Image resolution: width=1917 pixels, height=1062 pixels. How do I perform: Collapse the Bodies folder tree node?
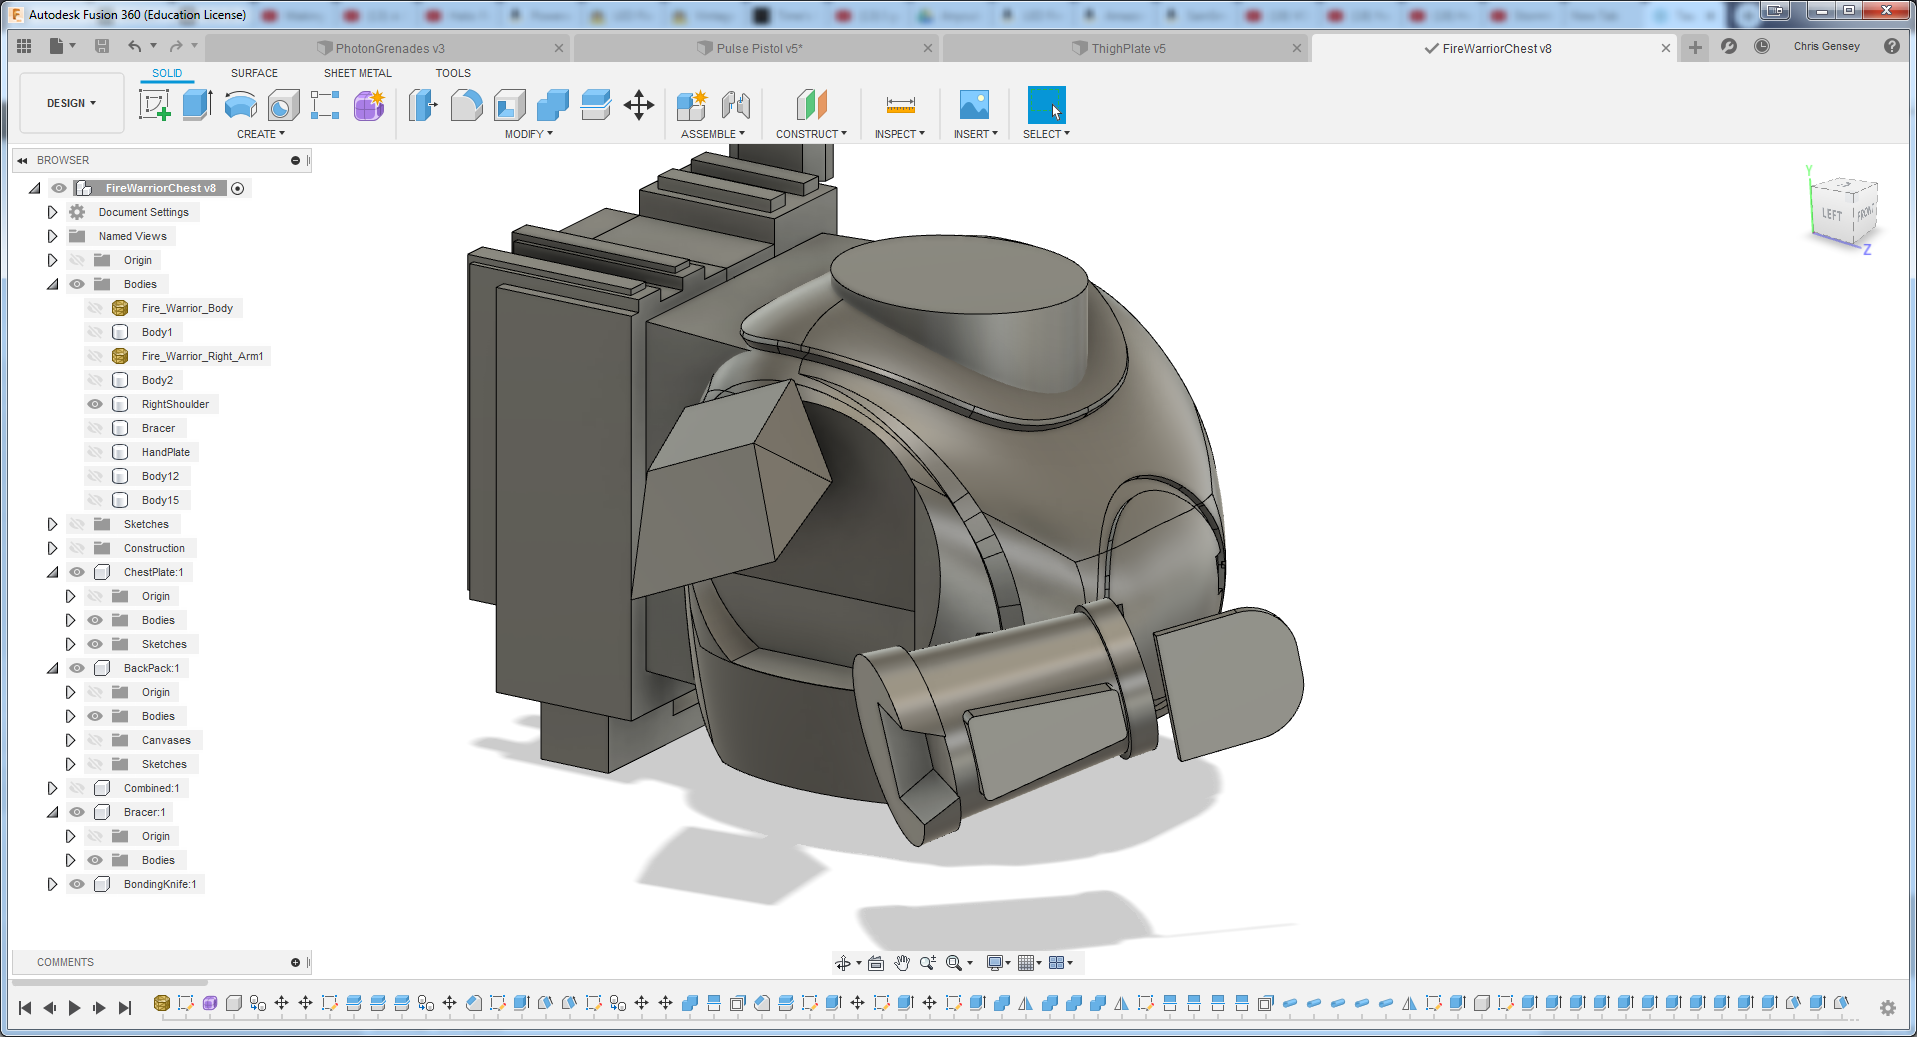52,284
